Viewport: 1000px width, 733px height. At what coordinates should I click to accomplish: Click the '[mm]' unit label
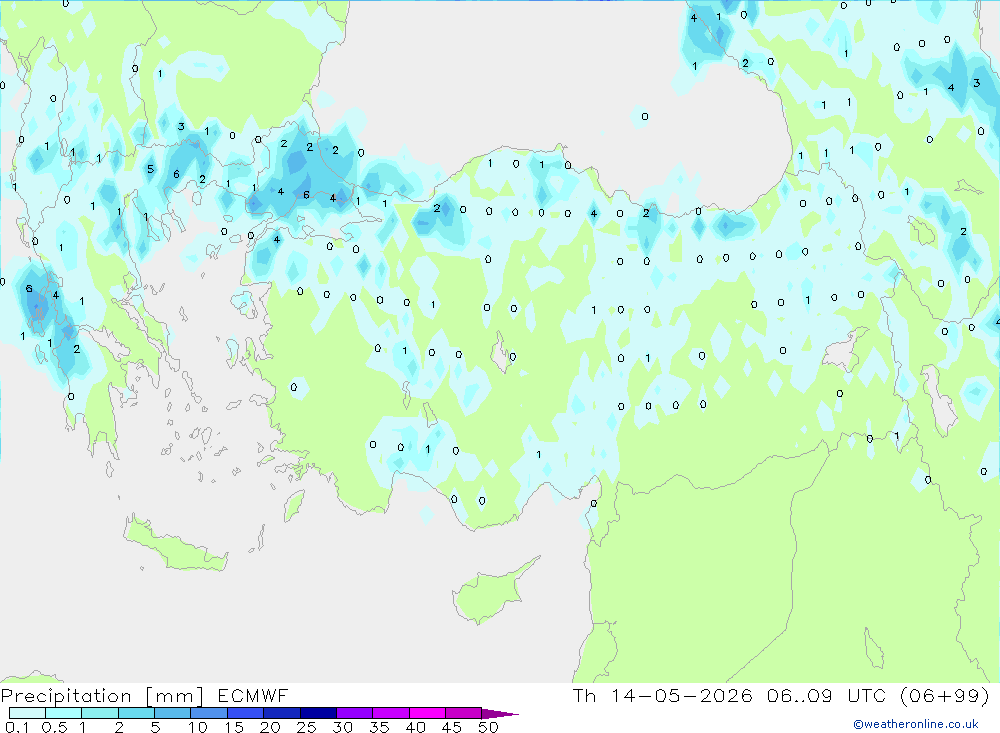coord(175,696)
